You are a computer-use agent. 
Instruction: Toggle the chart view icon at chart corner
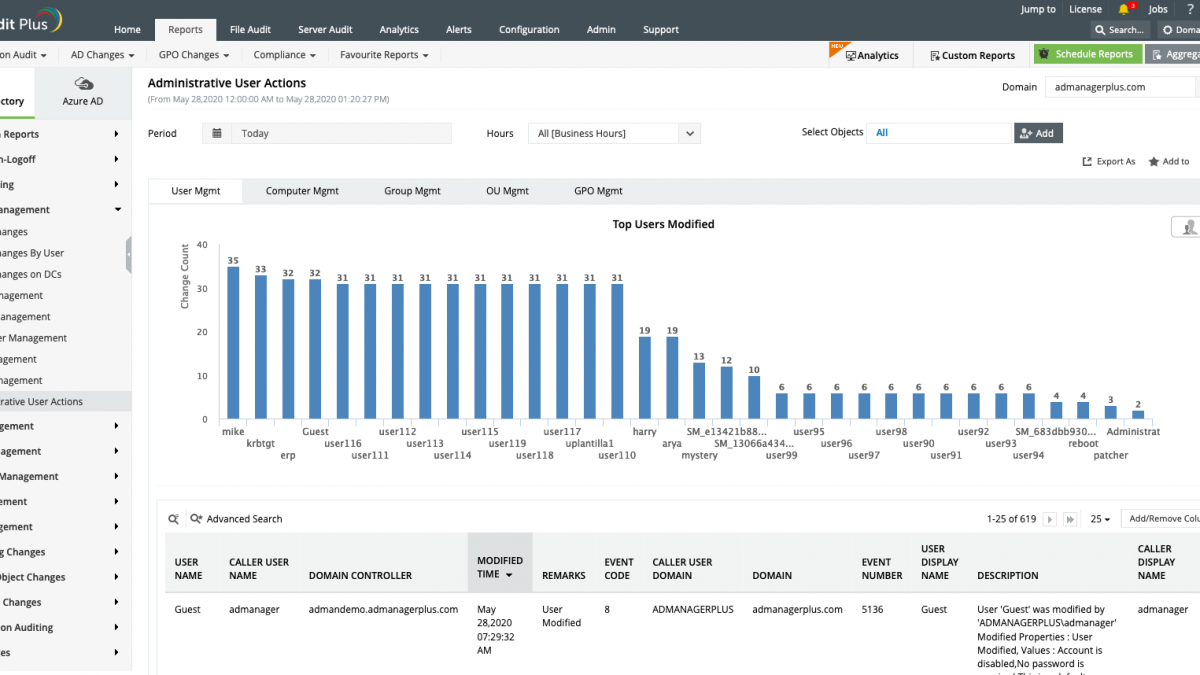(x=1186, y=227)
